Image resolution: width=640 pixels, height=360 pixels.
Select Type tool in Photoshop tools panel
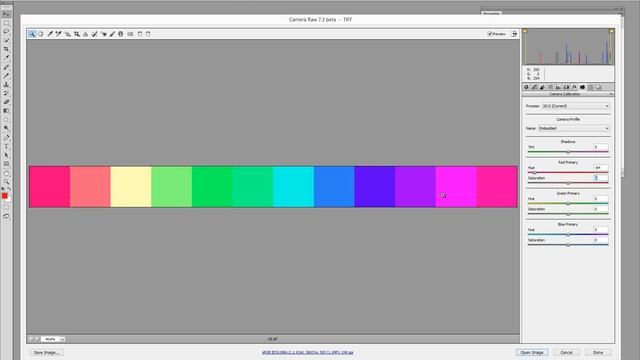(6, 146)
